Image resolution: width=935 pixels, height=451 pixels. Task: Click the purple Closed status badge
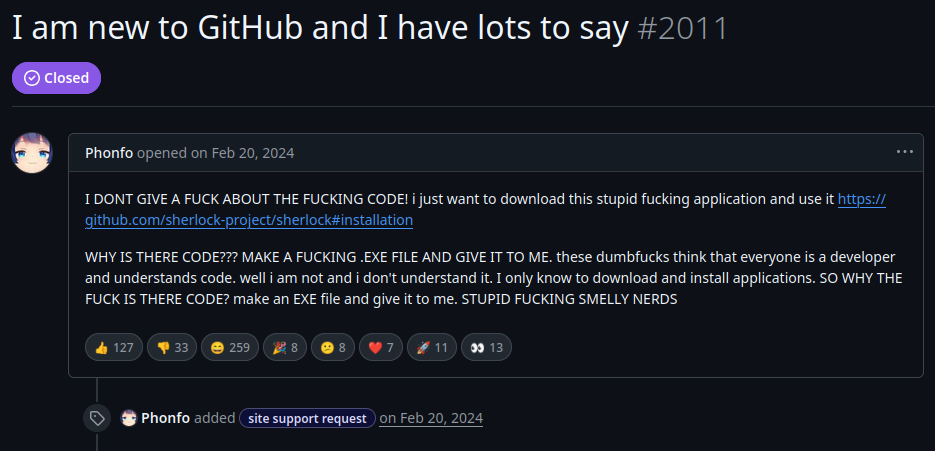coord(56,78)
